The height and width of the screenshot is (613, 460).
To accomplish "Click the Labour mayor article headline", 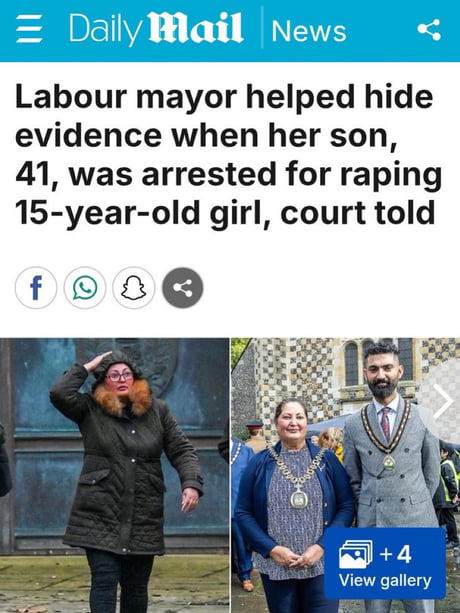I will (228, 155).
